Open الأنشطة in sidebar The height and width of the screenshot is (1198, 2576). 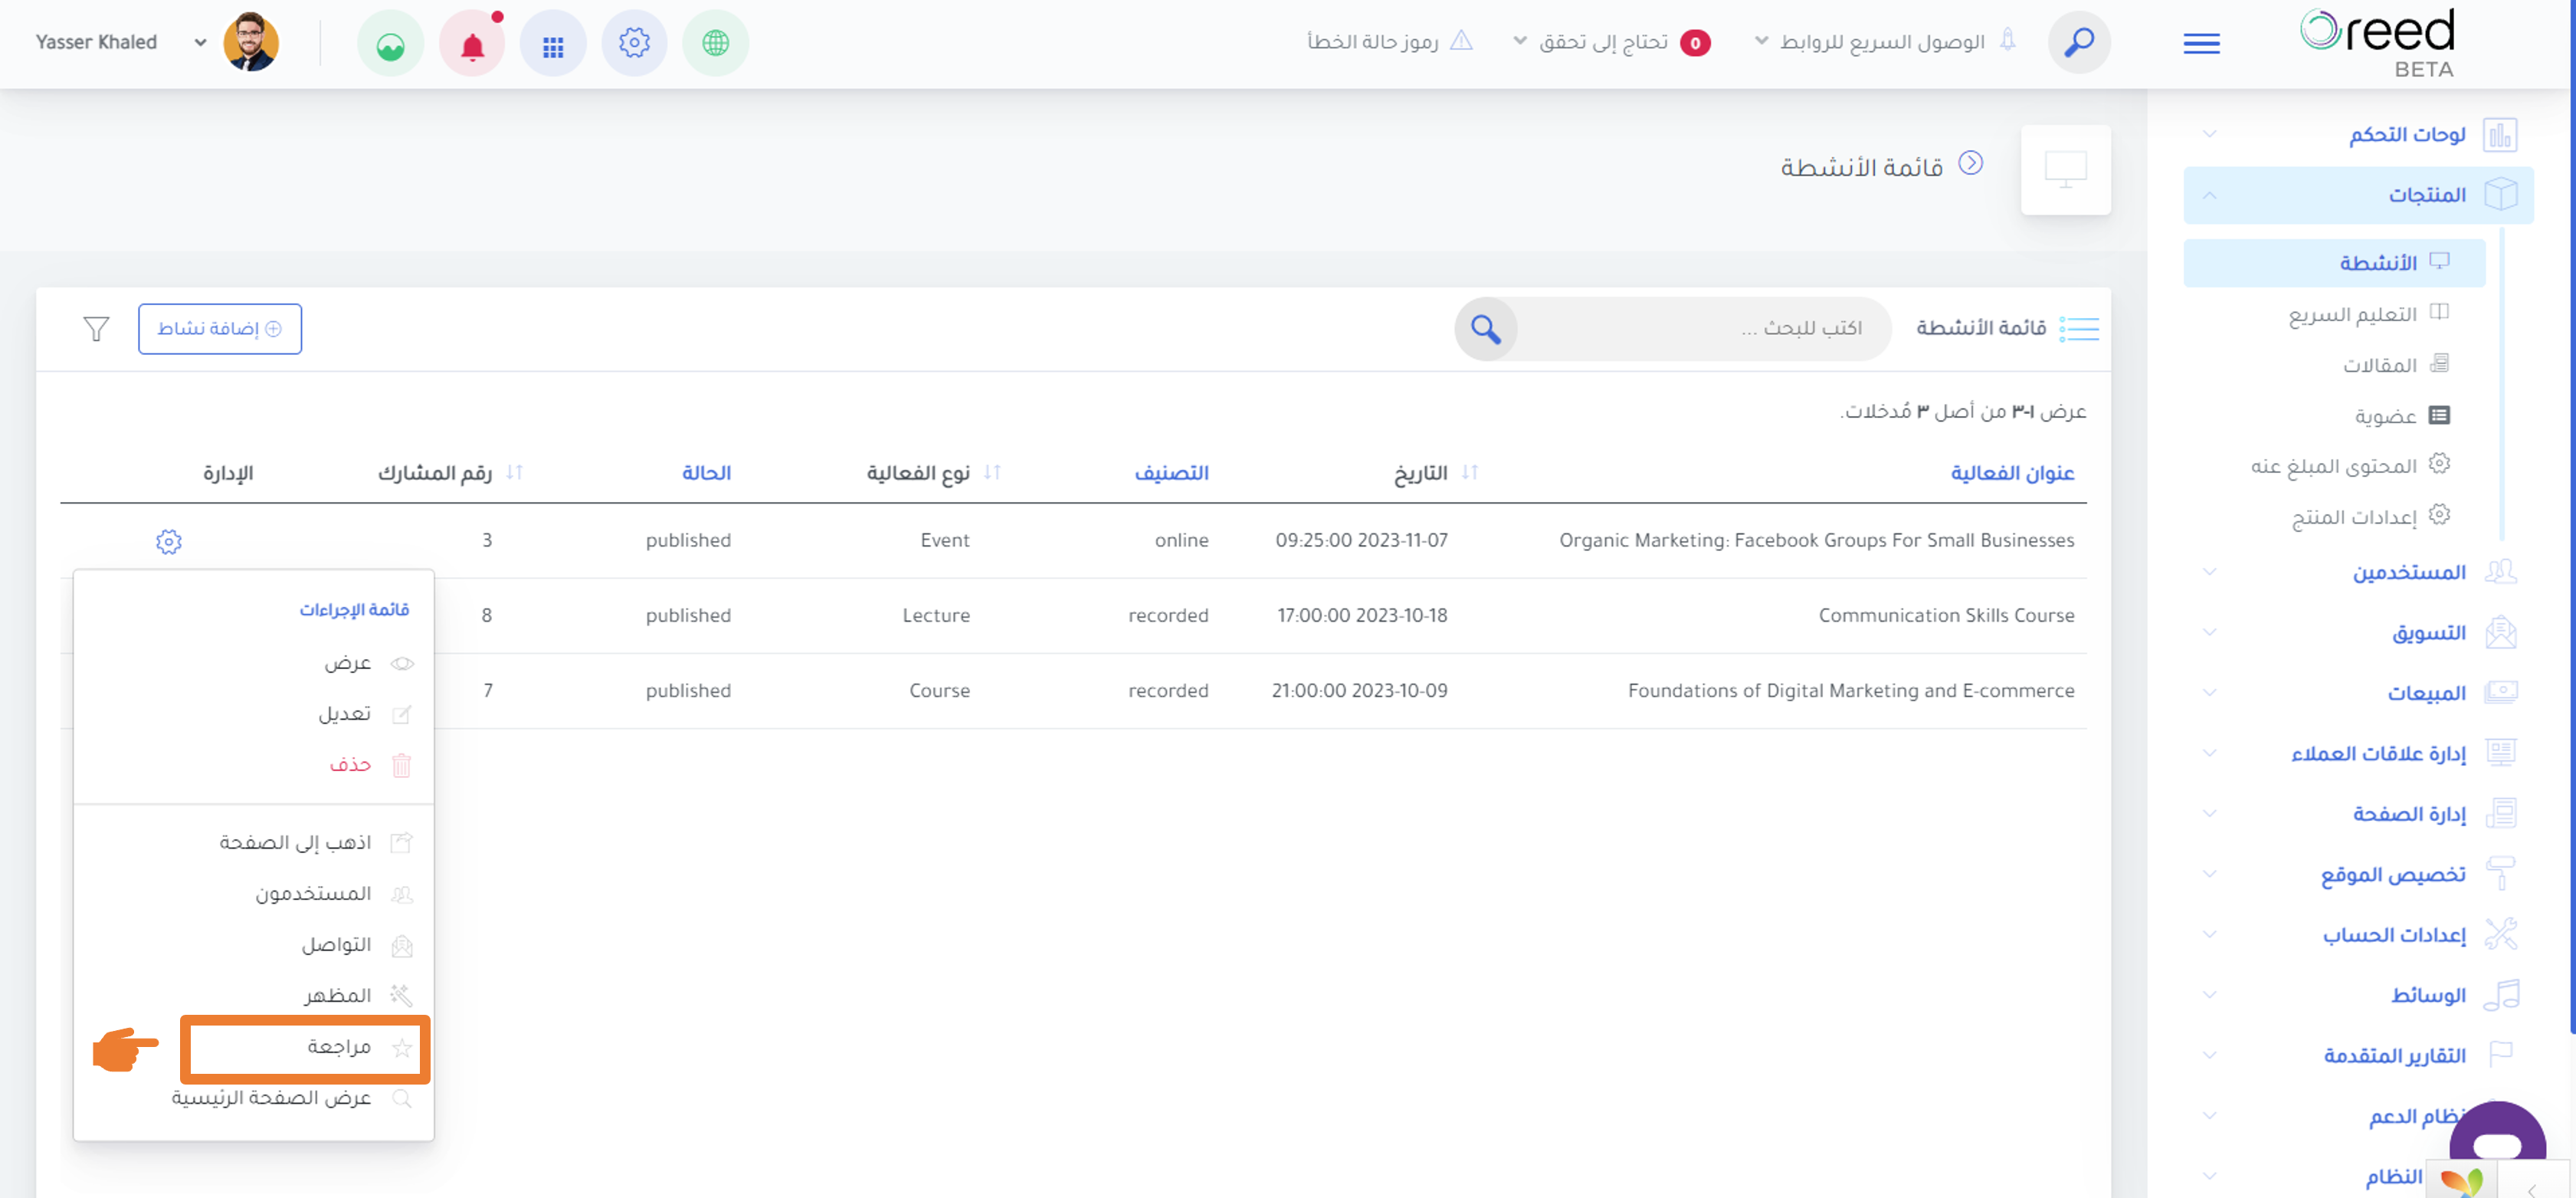click(x=2334, y=263)
